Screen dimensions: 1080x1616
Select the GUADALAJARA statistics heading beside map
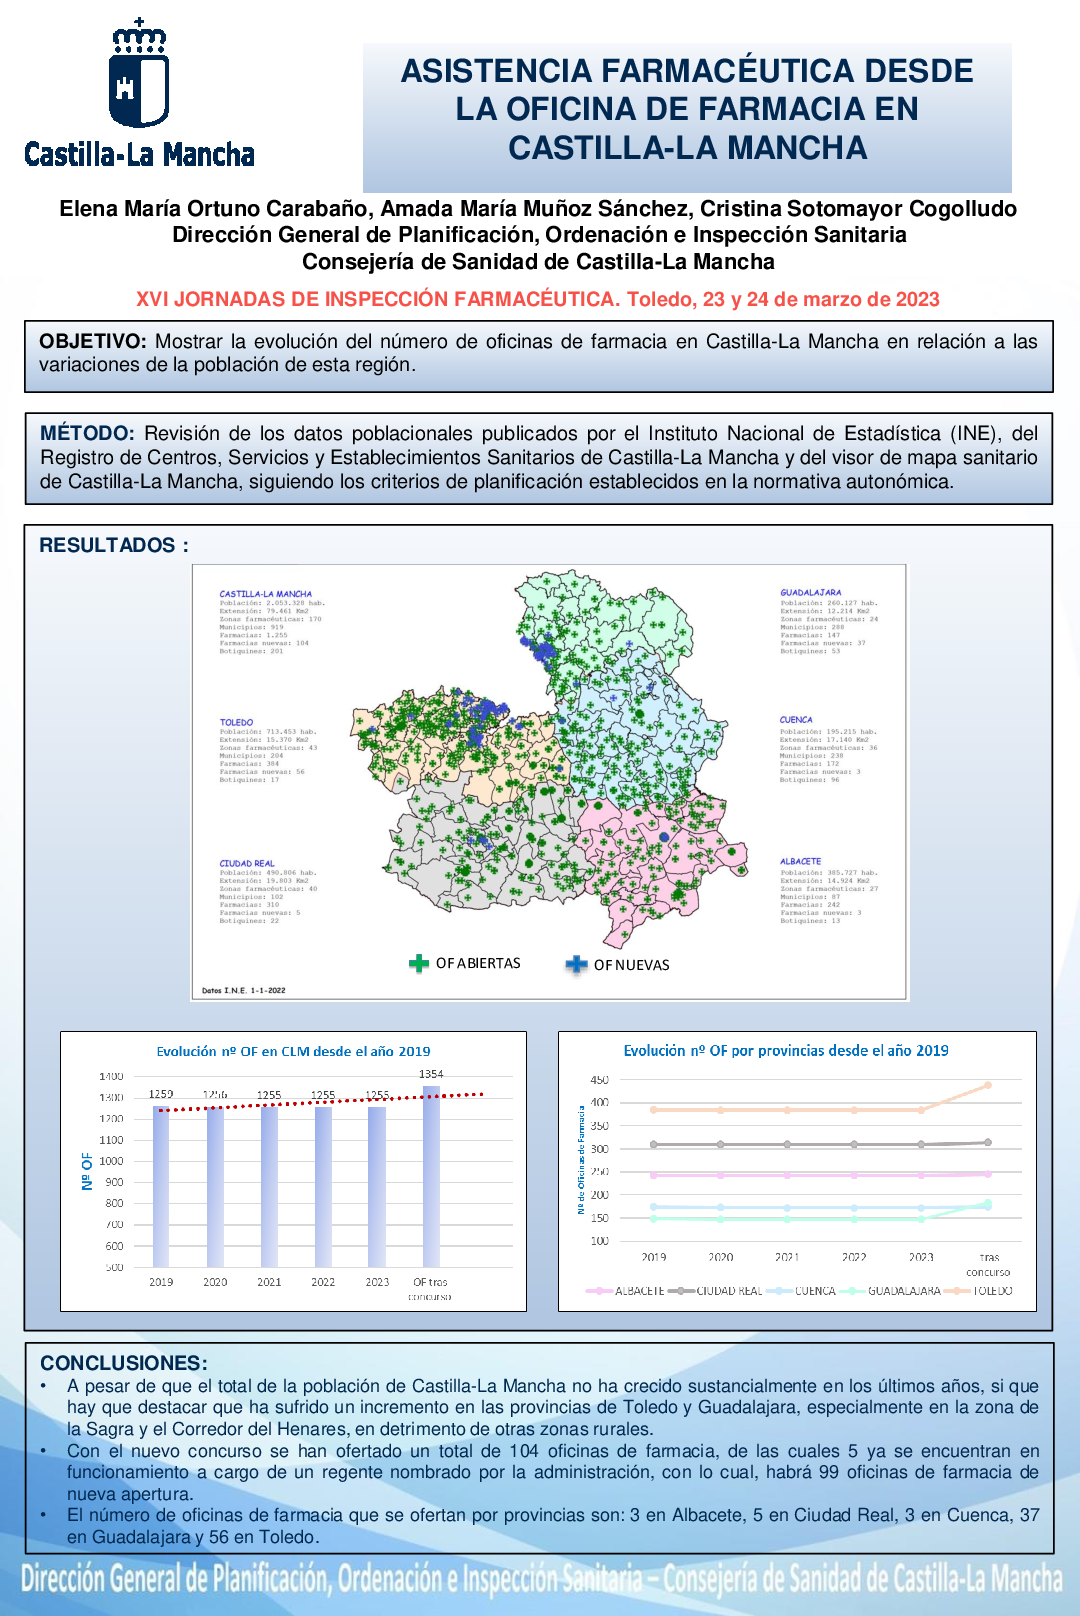[x=810, y=593]
